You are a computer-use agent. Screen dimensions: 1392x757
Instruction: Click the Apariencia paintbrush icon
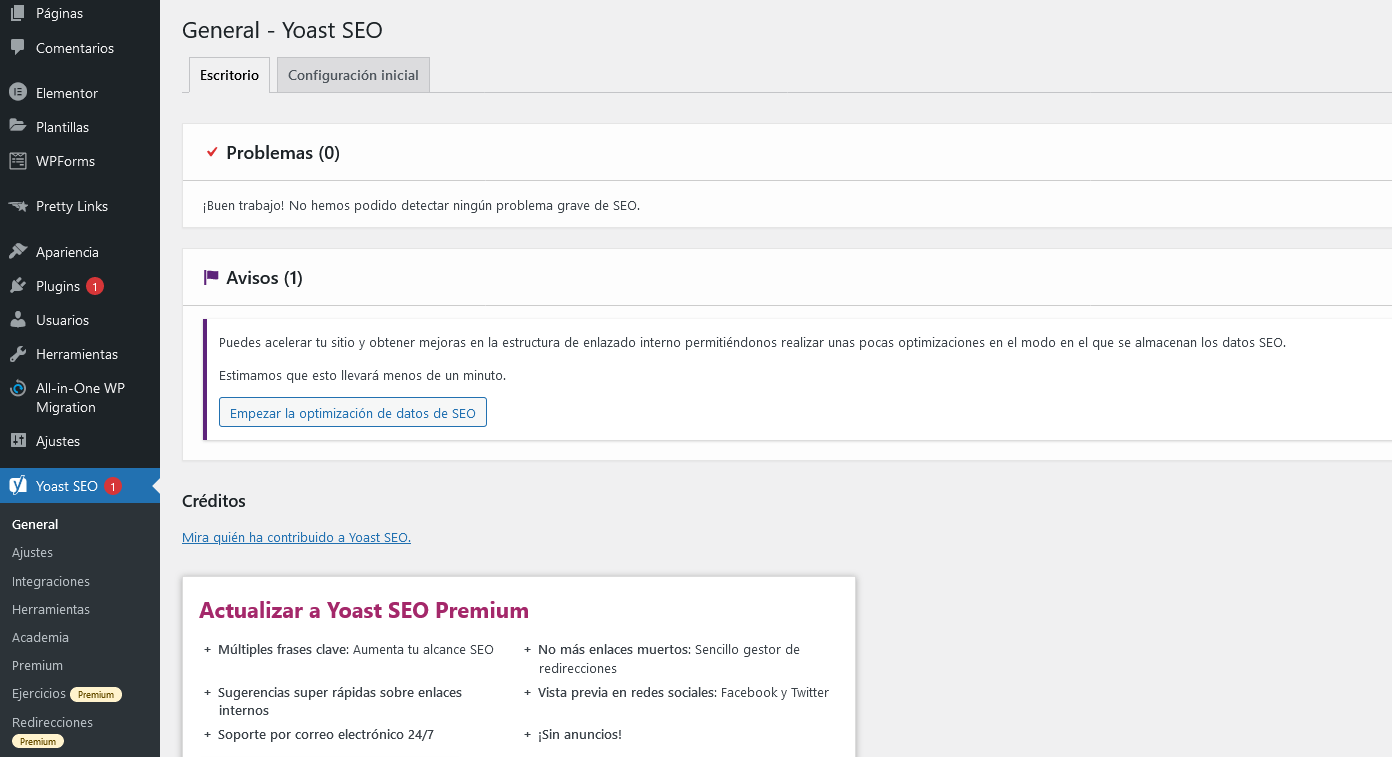17,252
